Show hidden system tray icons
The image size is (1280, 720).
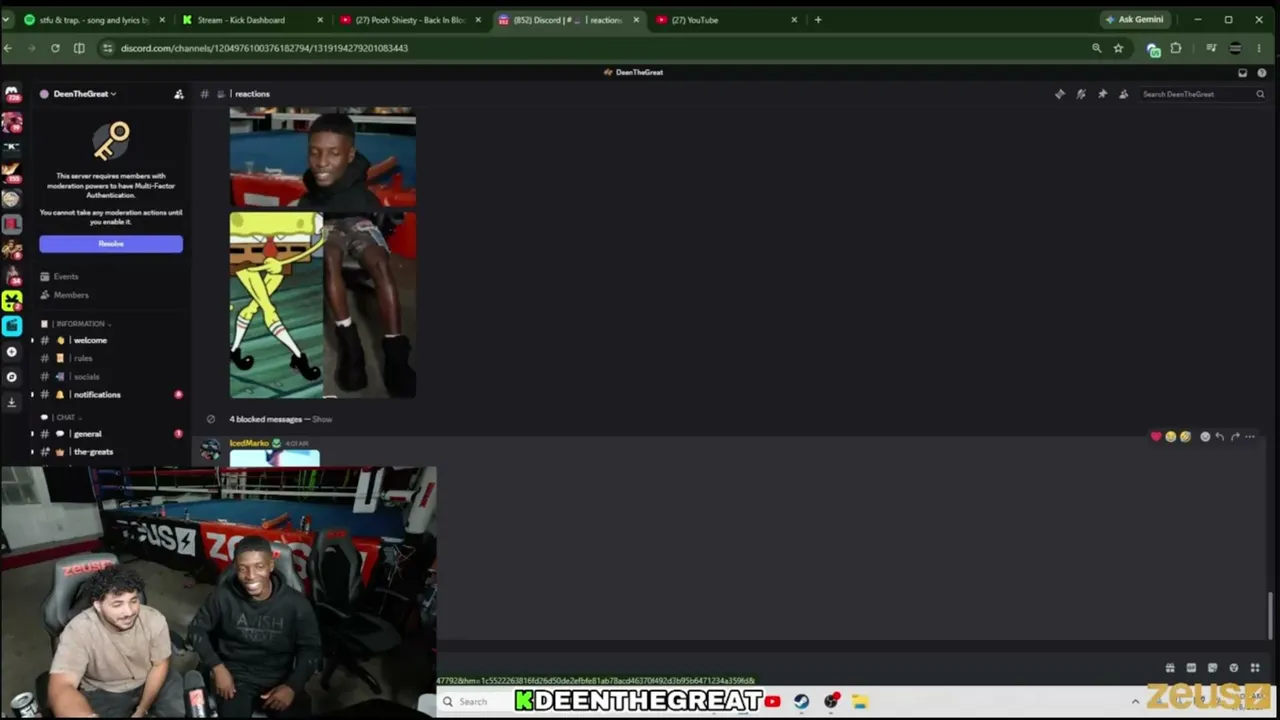[1135, 702]
